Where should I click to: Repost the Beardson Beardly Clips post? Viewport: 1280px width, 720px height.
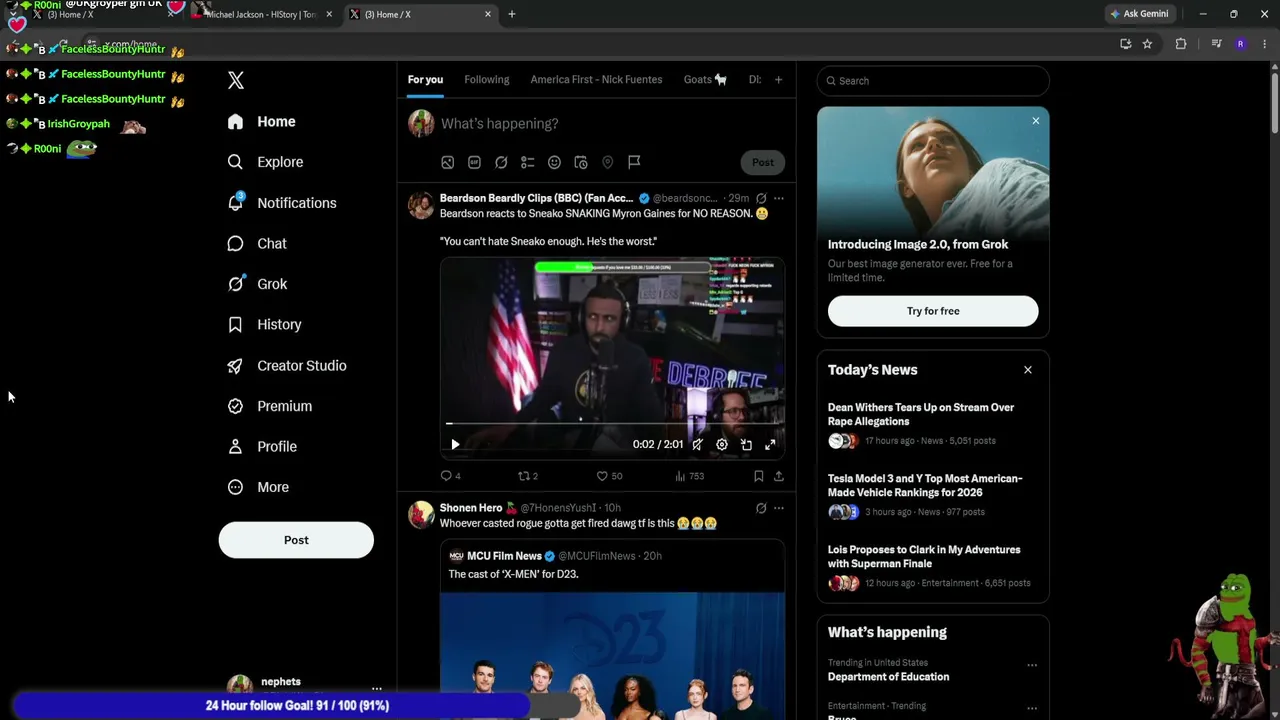(x=528, y=476)
